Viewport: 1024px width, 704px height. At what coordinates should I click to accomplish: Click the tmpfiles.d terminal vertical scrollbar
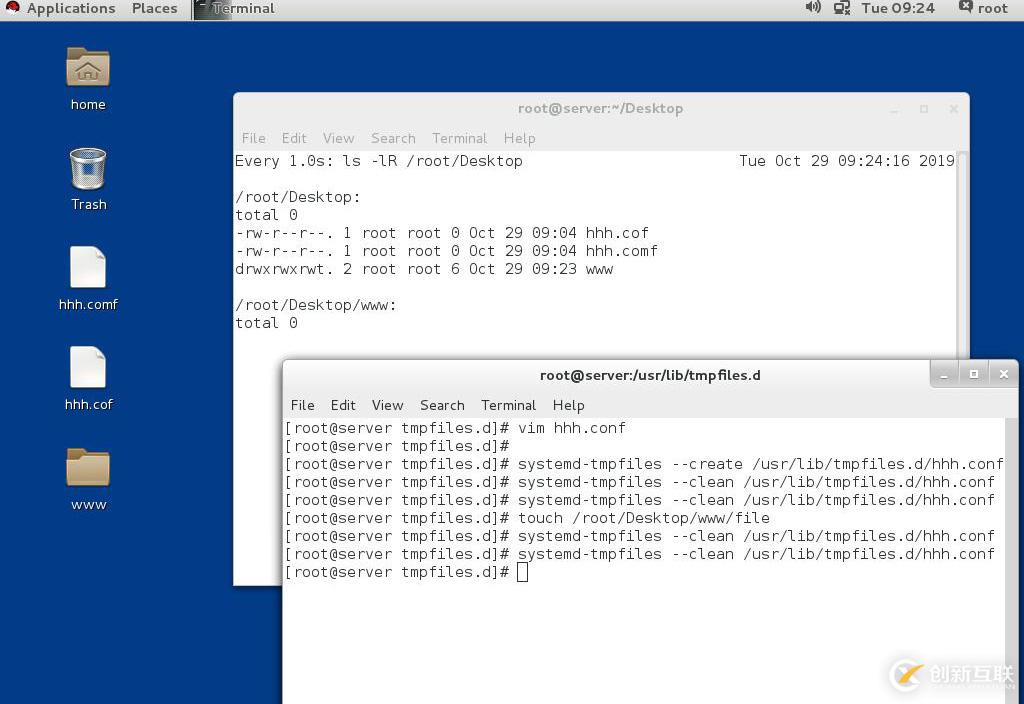coord(1011,560)
